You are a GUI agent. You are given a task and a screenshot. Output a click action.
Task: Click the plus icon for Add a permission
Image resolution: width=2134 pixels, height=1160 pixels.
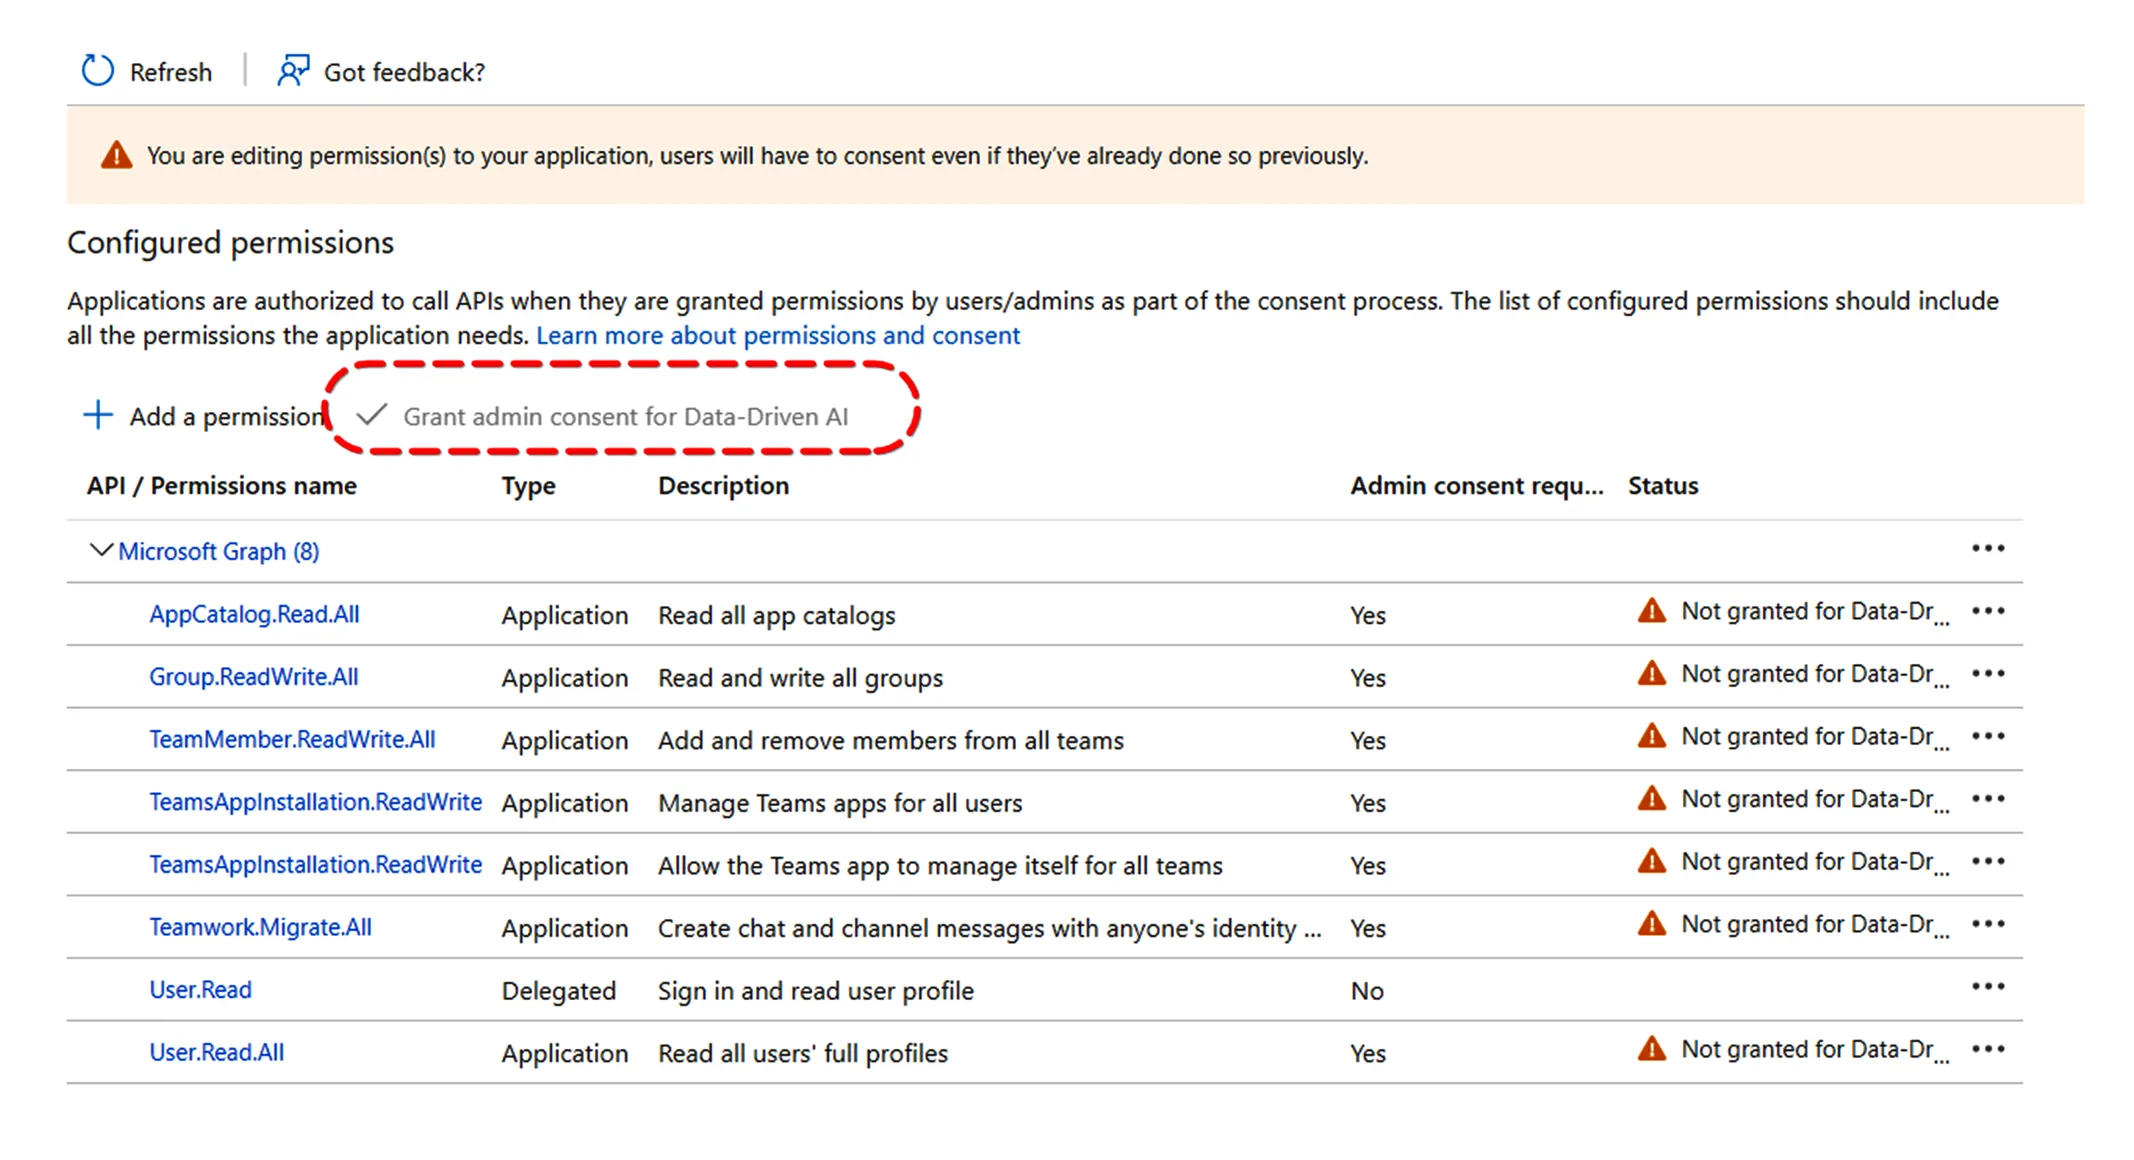pyautogui.click(x=98, y=415)
